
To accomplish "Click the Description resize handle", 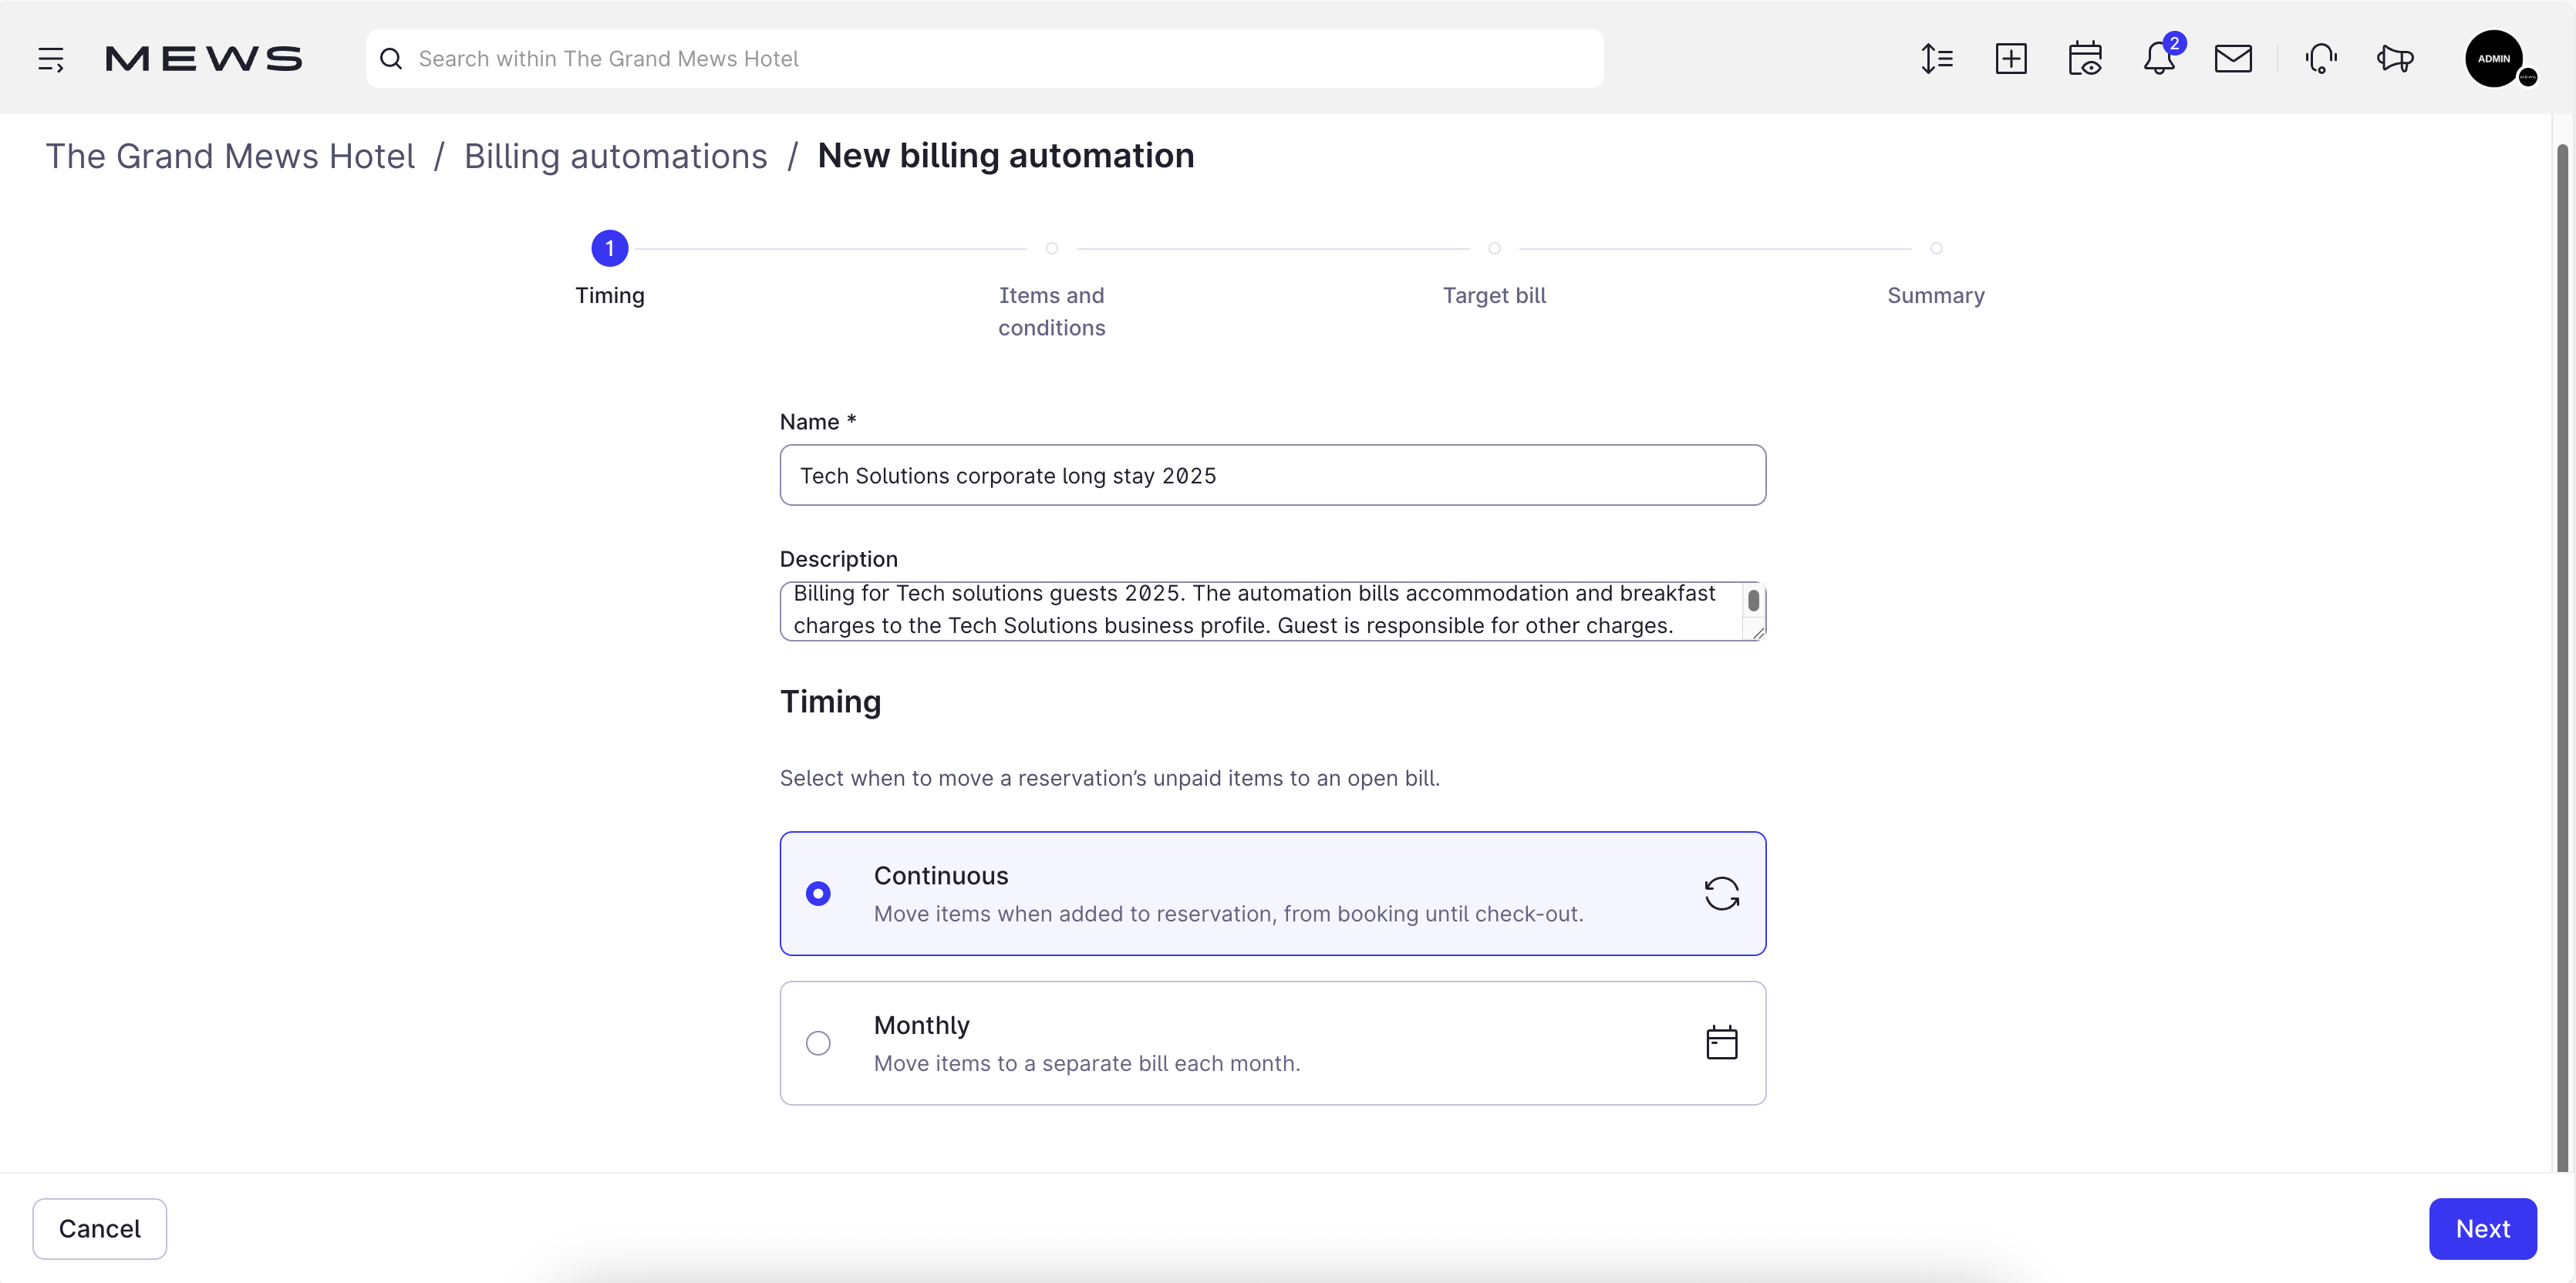I will 1758,632.
